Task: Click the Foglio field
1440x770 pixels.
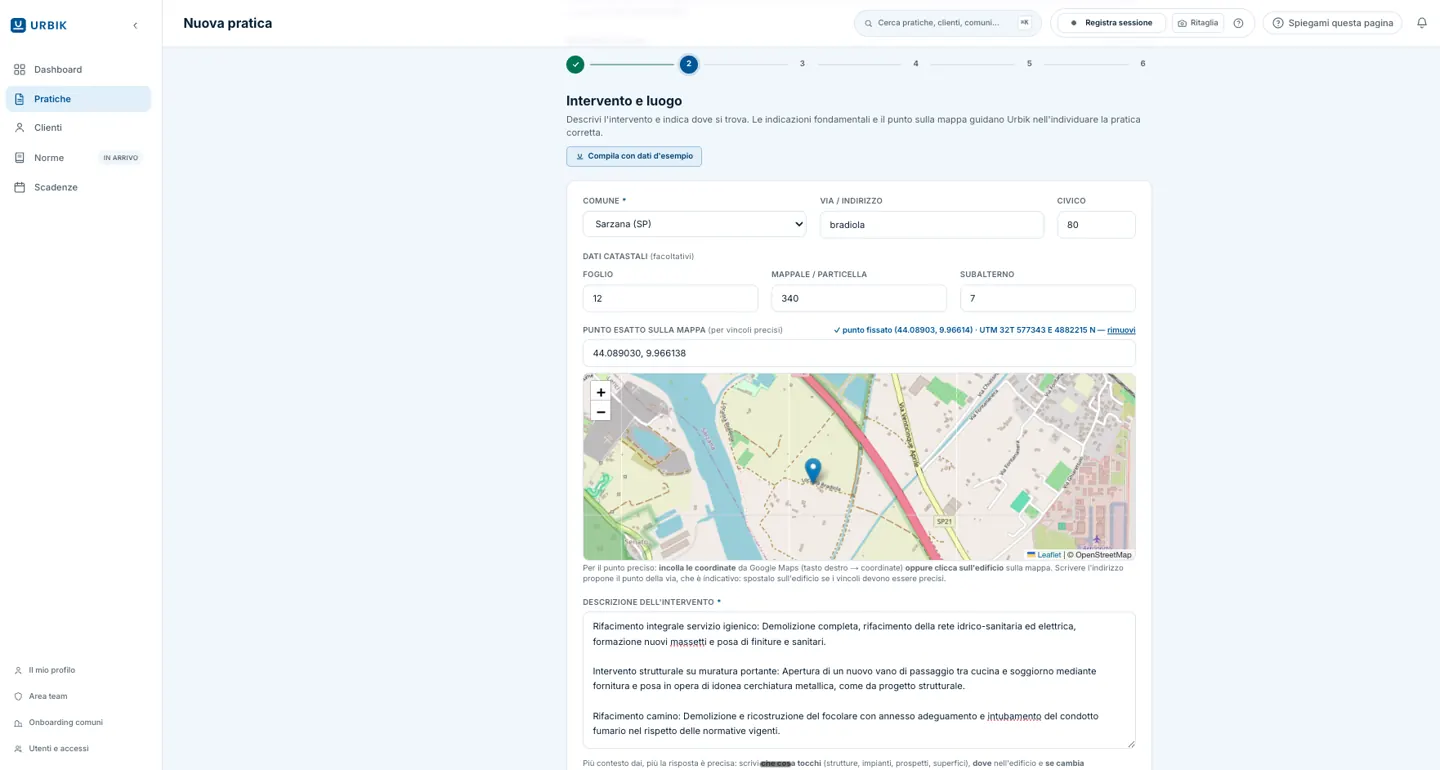Action: pos(670,298)
